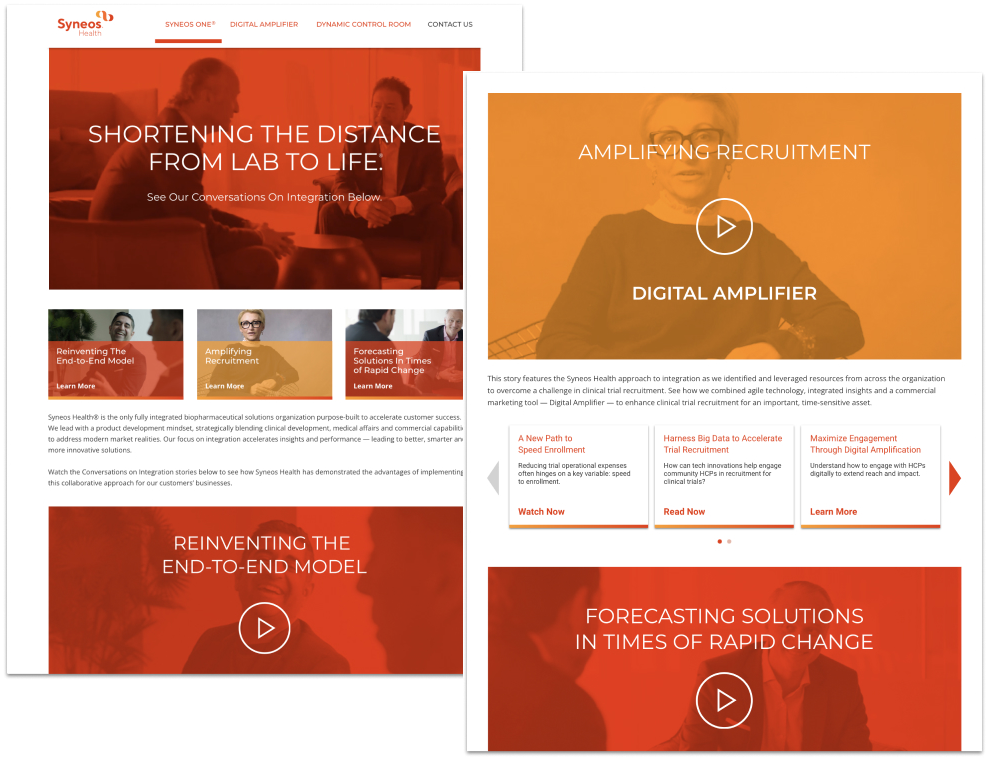Go to Dynamic Control Room nav item

[x=363, y=25]
